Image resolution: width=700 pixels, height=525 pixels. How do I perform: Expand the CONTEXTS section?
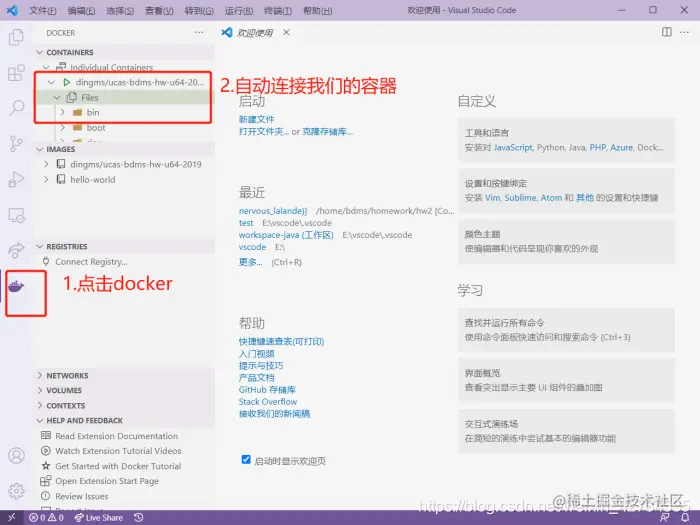point(40,405)
